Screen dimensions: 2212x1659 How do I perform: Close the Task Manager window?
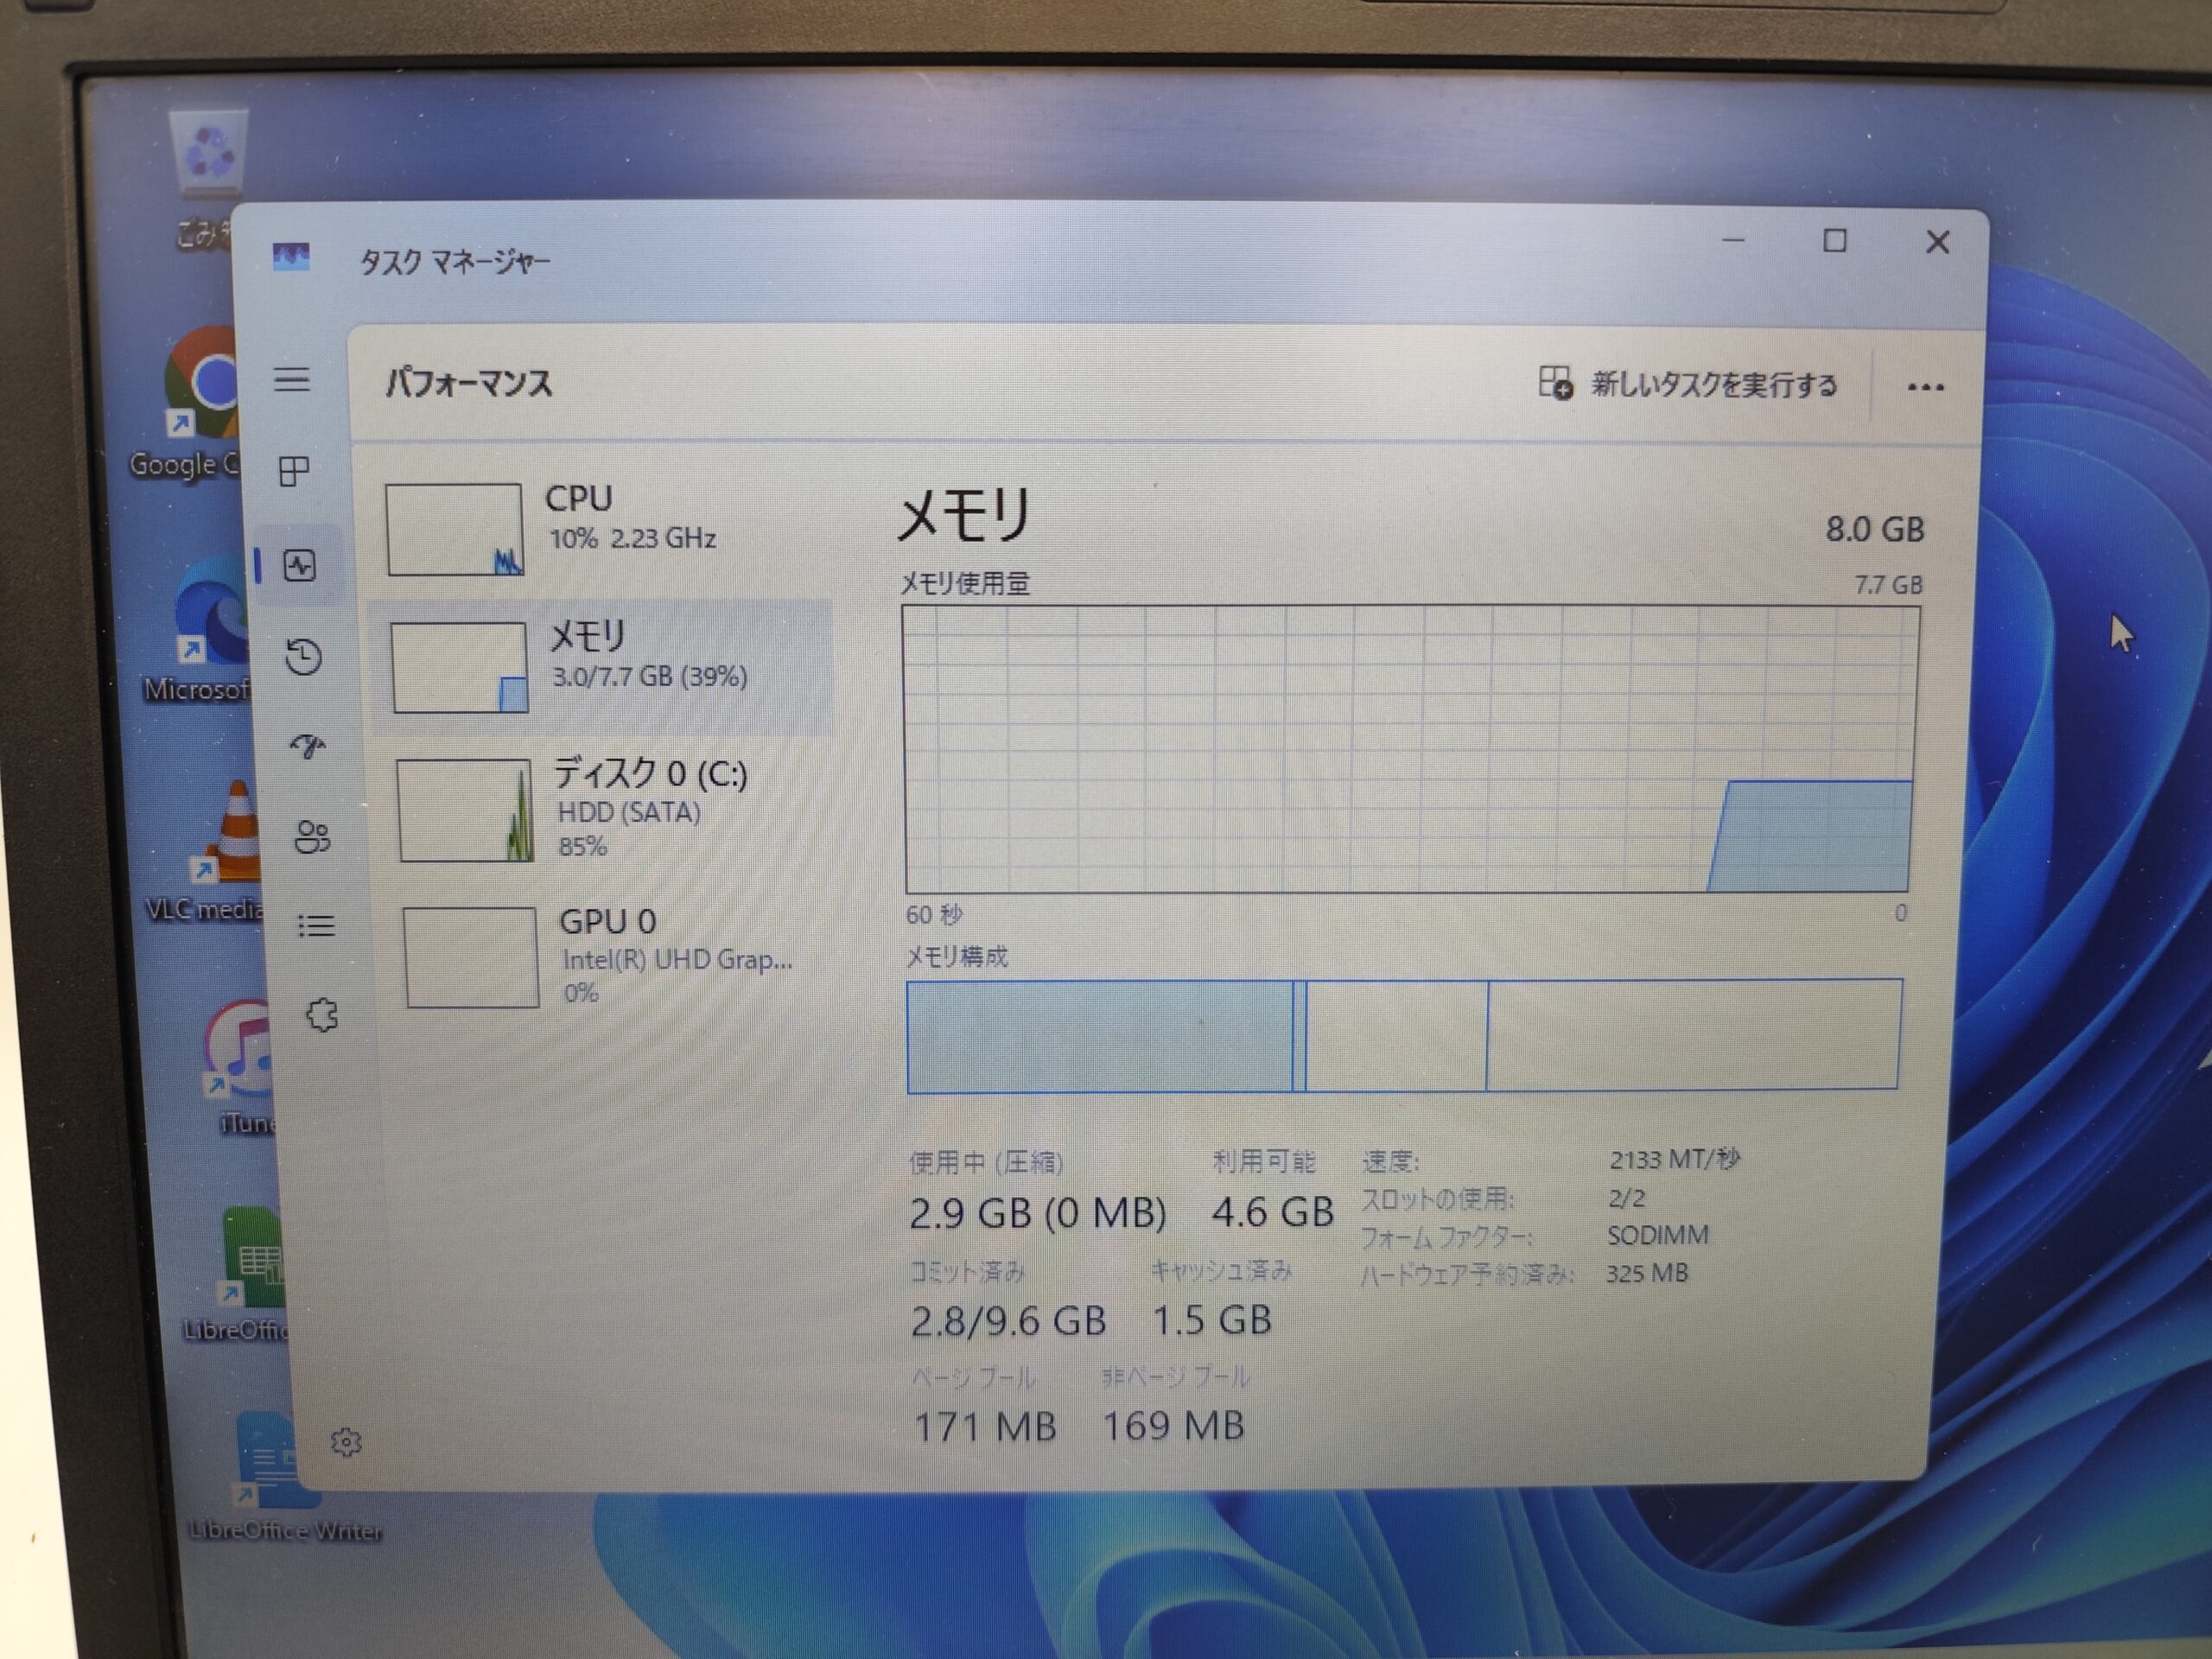tap(1938, 242)
